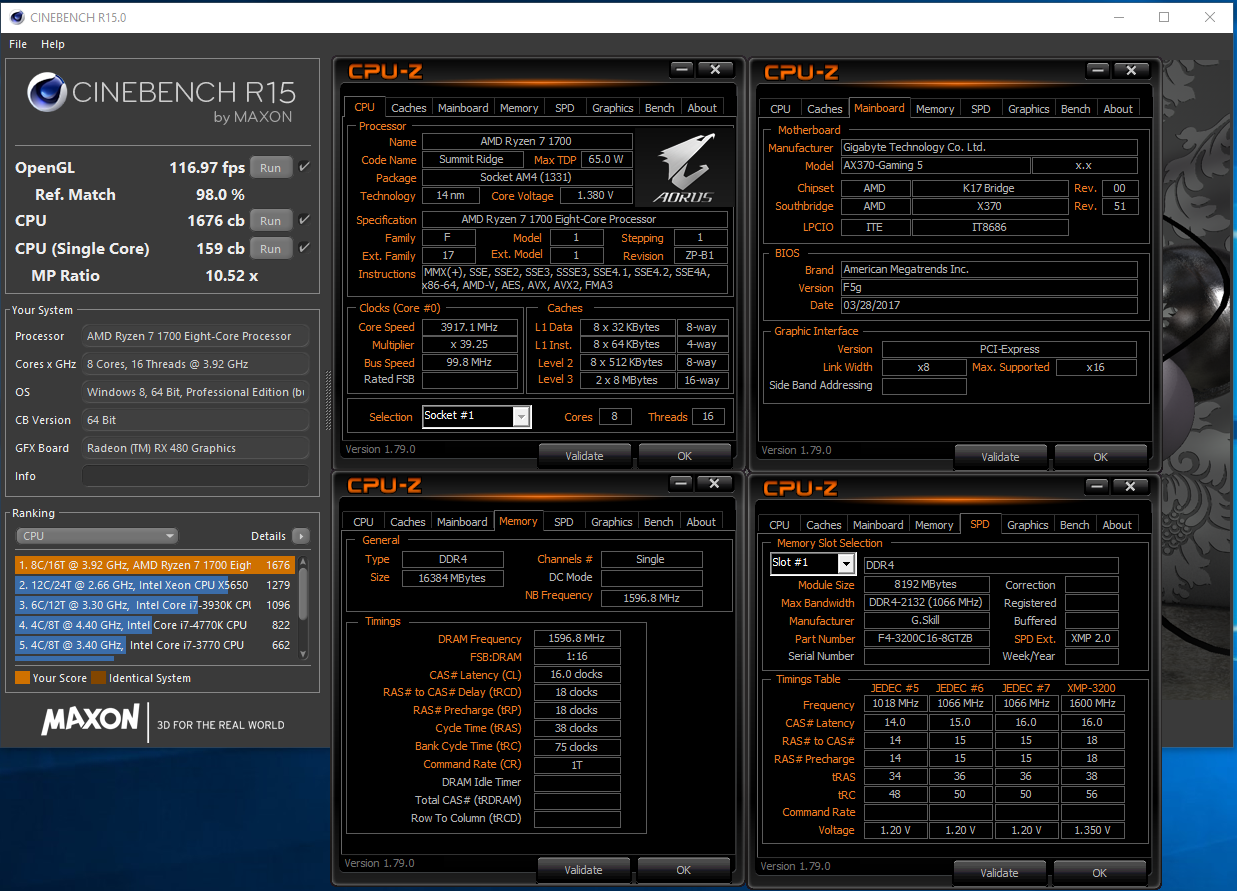Open the Bench tab in the CPU window
The height and width of the screenshot is (891, 1237).
[659, 108]
